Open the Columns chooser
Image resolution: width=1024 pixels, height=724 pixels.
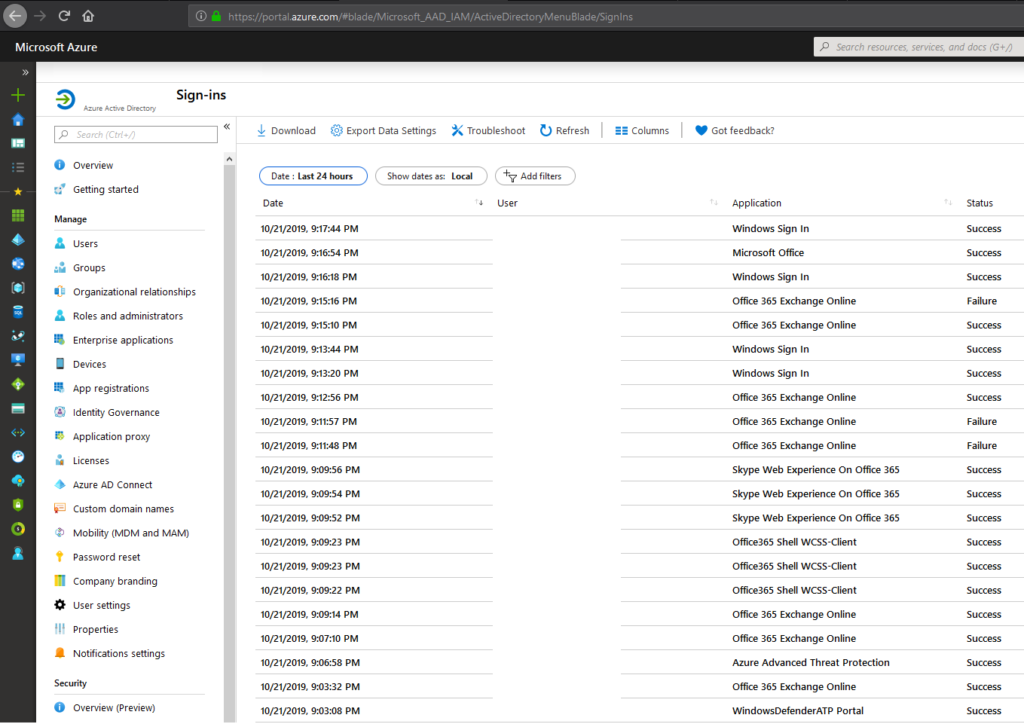tap(642, 131)
